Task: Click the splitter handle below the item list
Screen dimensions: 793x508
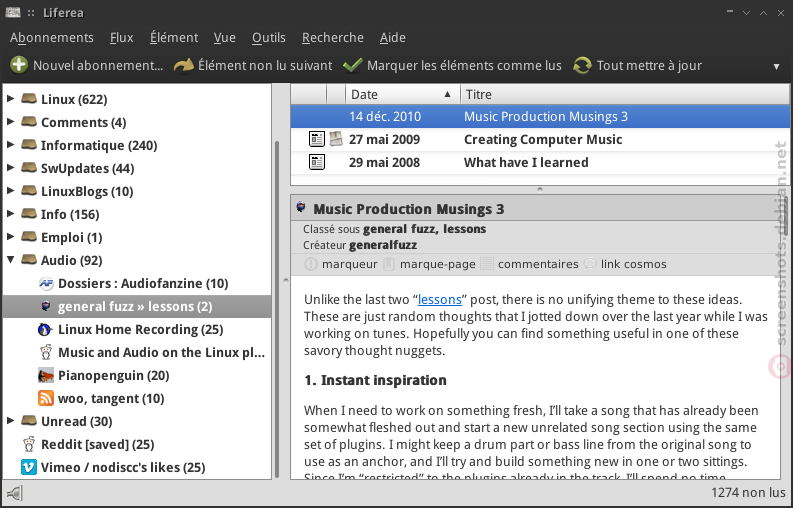Action: click(540, 190)
